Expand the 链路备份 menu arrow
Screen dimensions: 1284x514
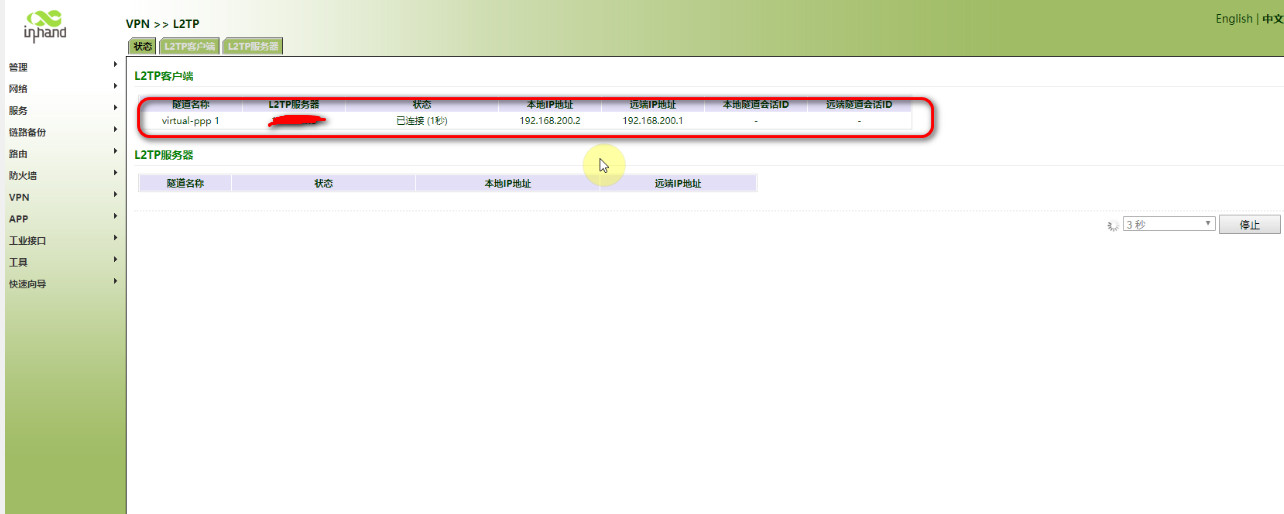(116, 130)
